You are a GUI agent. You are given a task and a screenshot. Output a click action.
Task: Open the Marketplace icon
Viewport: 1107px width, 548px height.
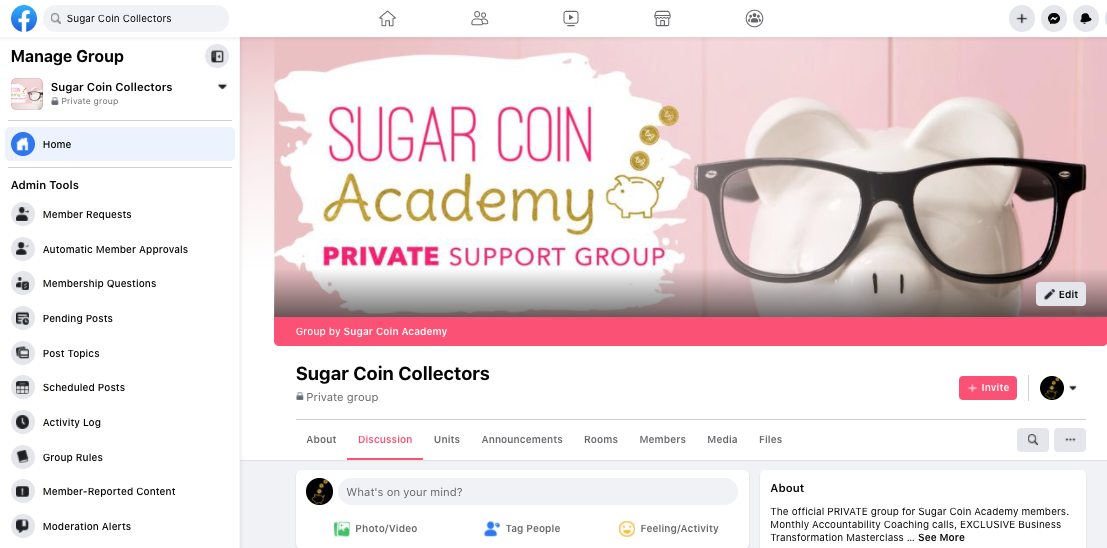tap(662, 18)
